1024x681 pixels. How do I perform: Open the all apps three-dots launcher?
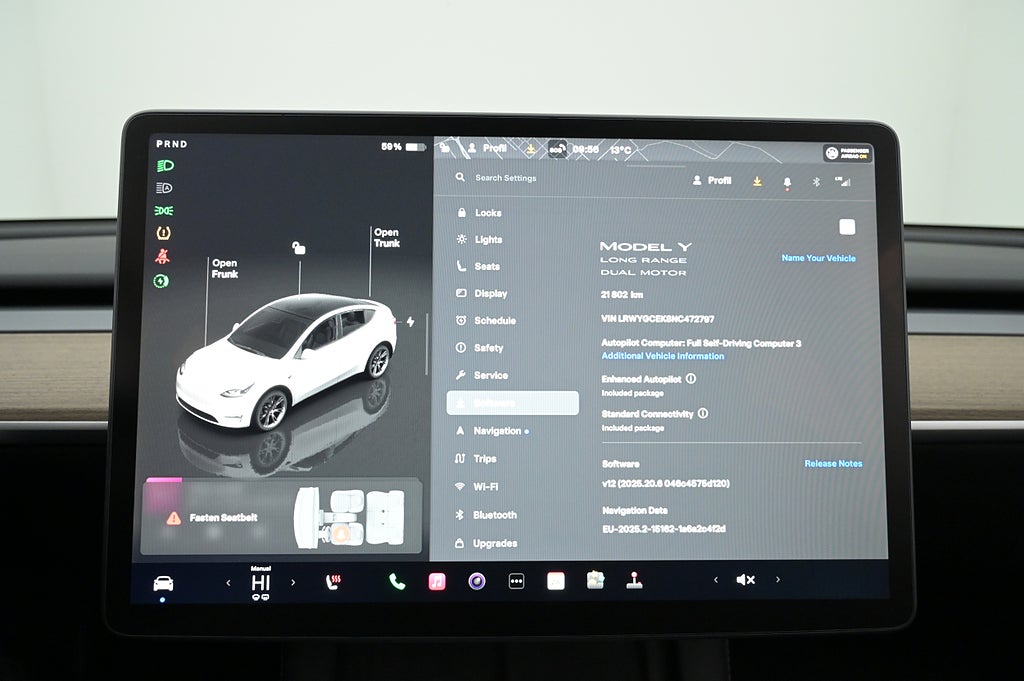[516, 581]
